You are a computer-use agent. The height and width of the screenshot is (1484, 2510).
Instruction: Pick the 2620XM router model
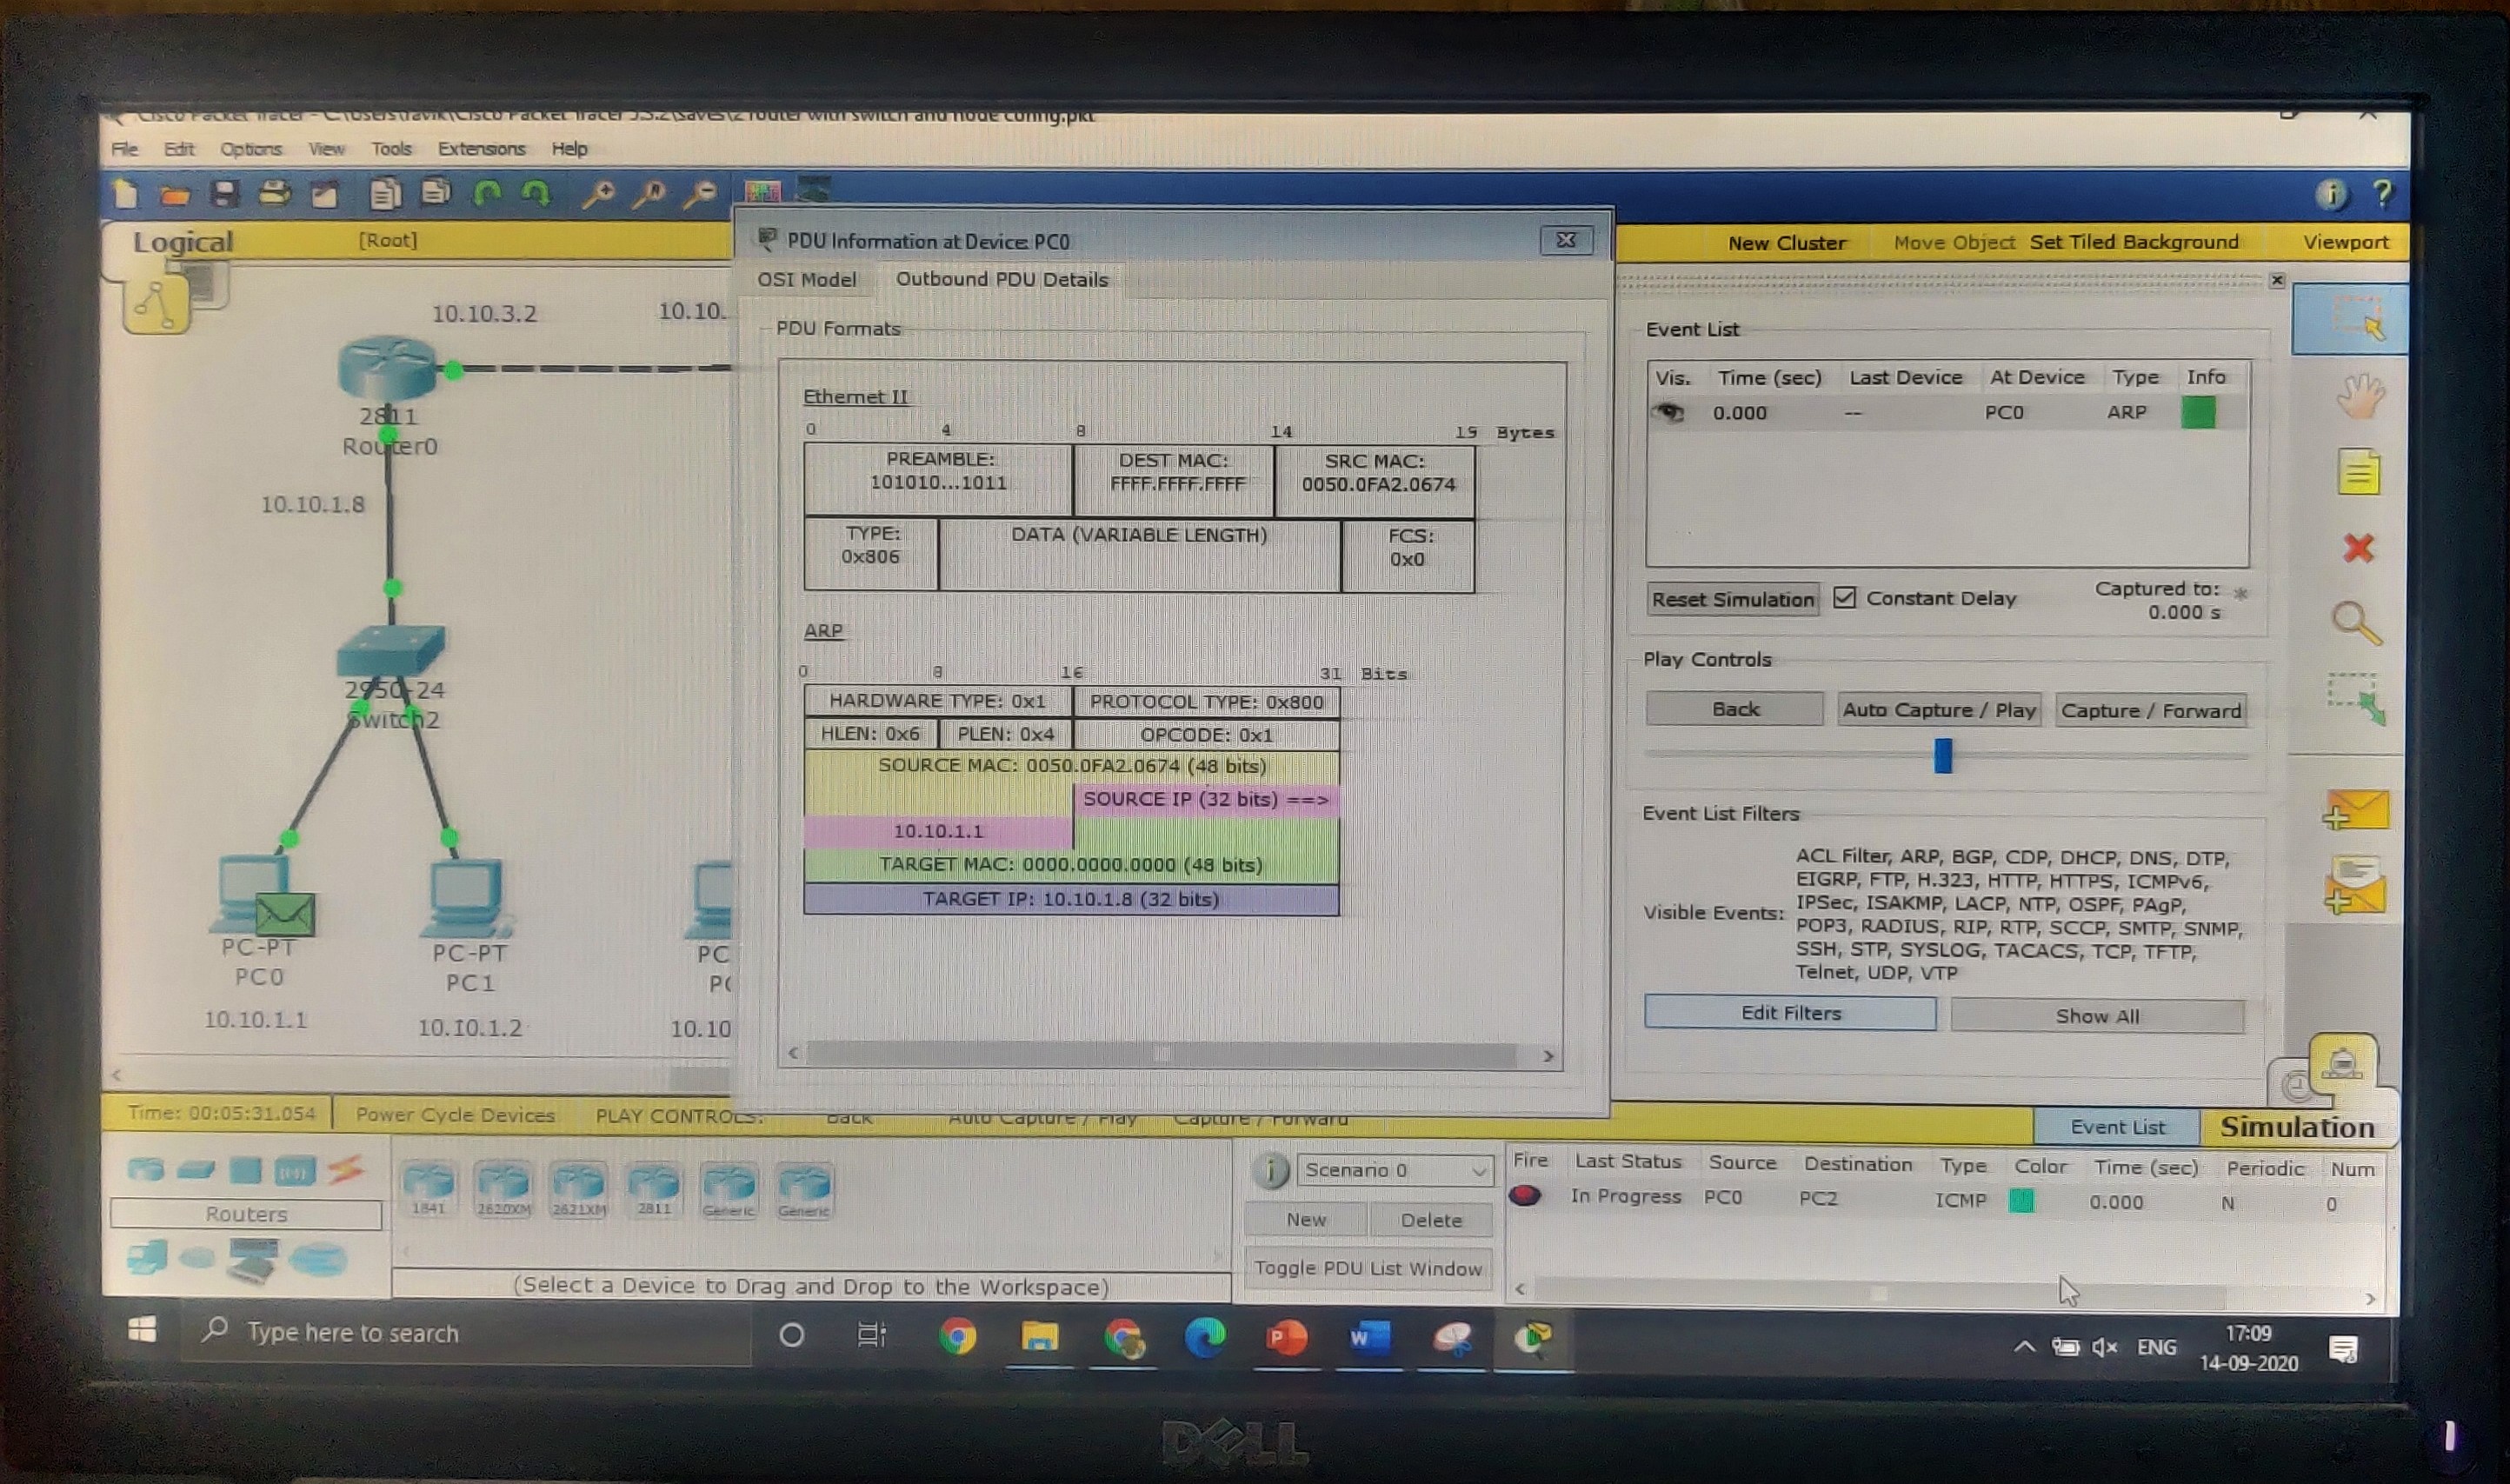click(503, 1188)
